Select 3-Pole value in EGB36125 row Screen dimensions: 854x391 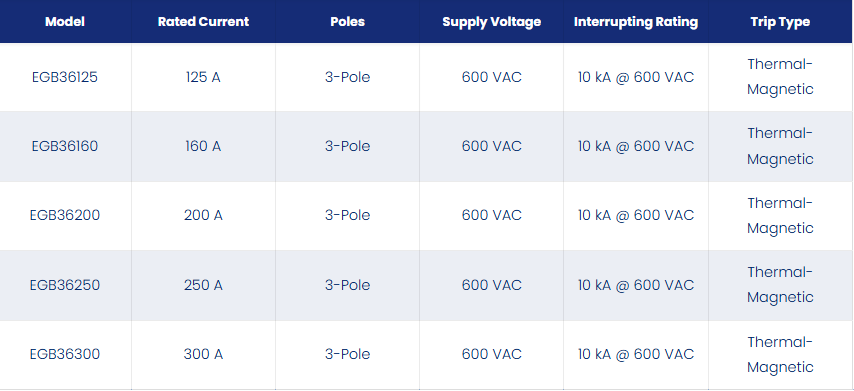coord(347,77)
